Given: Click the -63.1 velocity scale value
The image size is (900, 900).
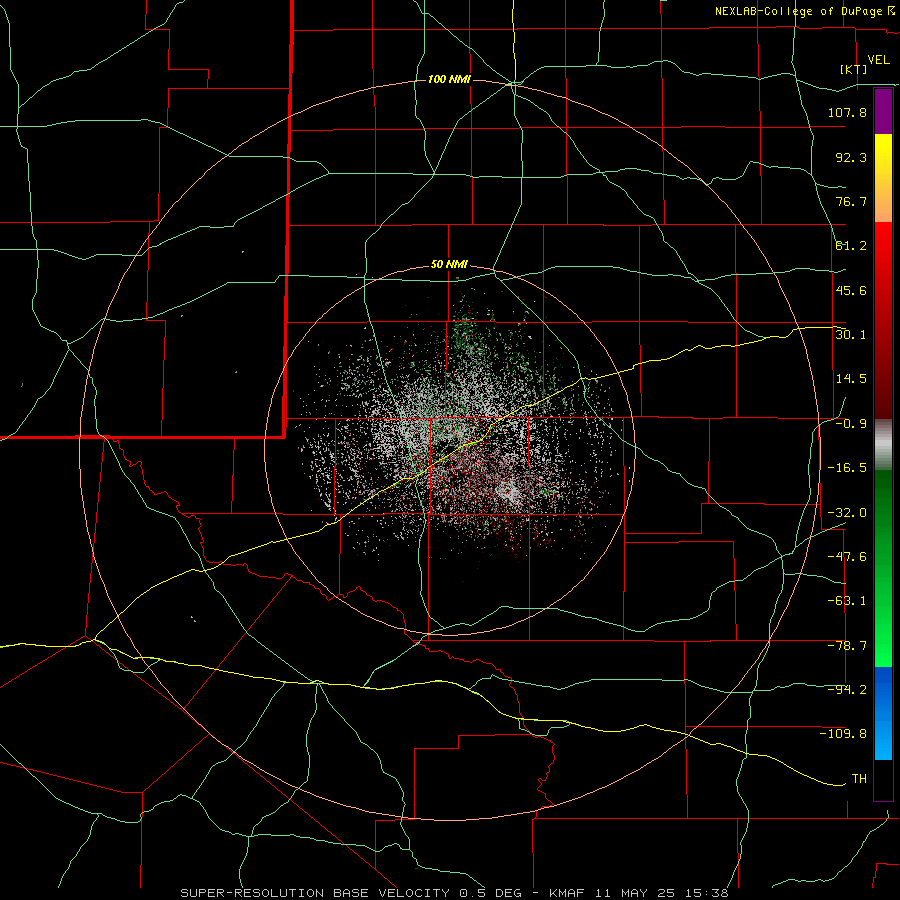Looking at the screenshot, I should [x=847, y=601].
